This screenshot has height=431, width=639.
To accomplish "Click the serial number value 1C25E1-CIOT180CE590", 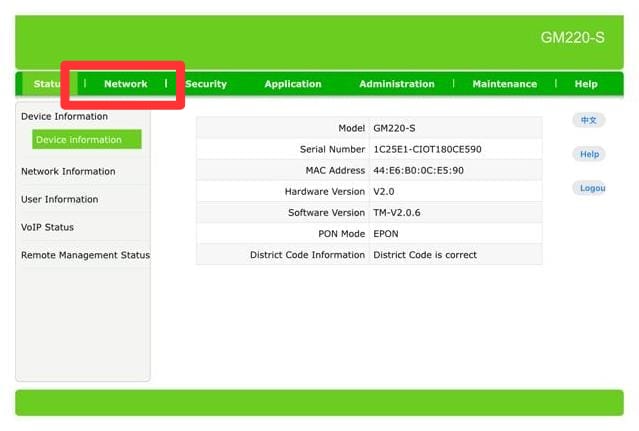I will pyautogui.click(x=427, y=149).
